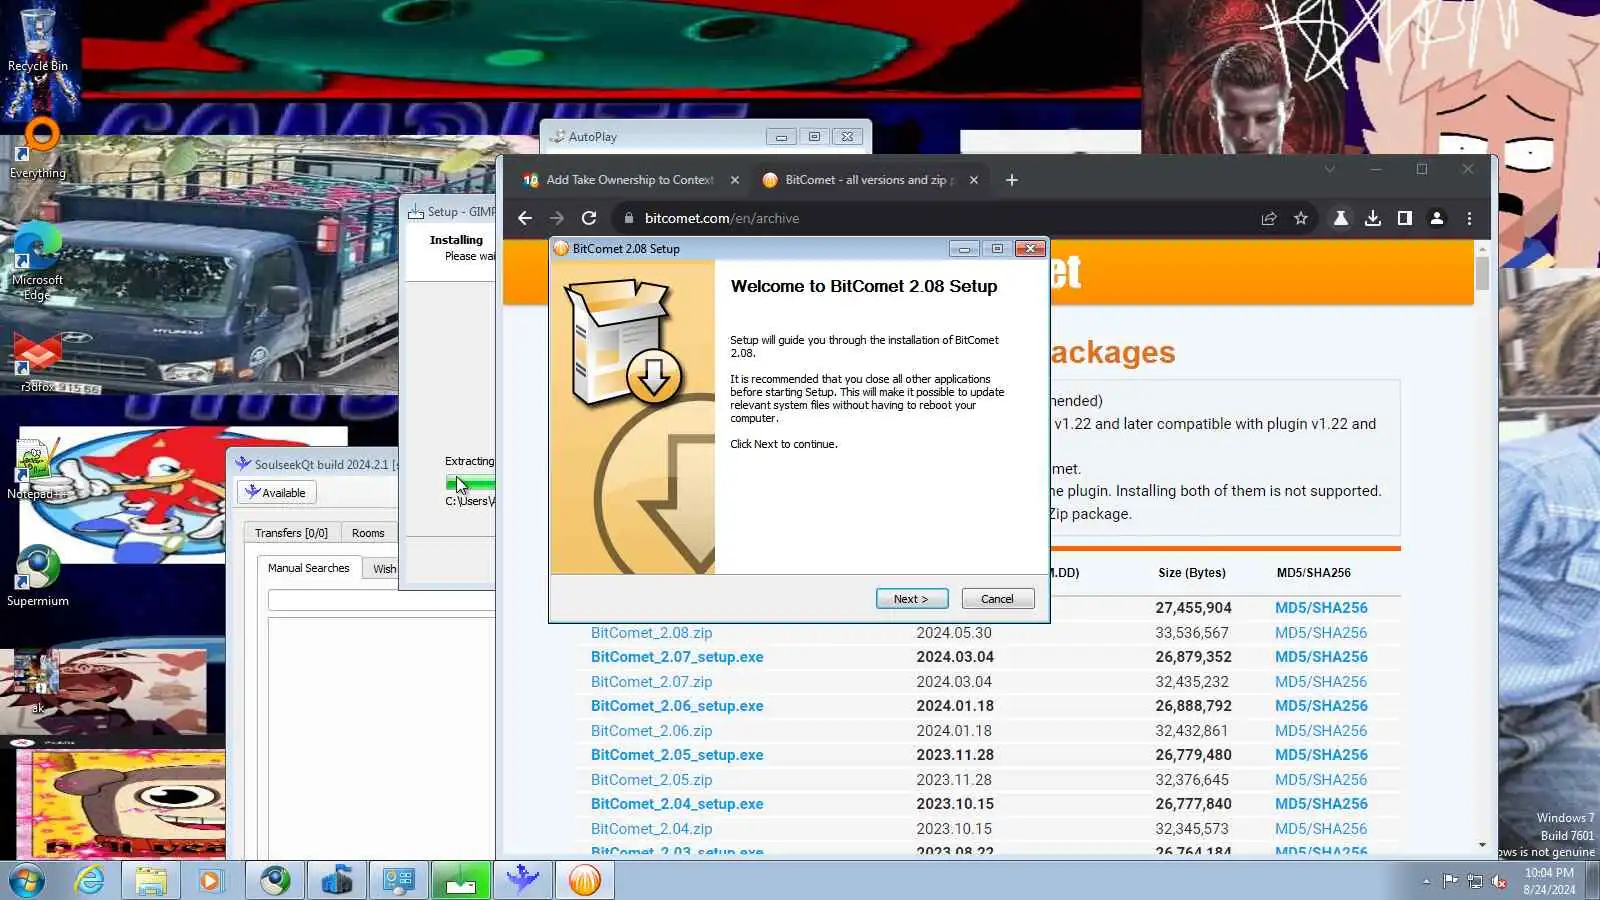Share this page from address bar

click(x=1269, y=218)
